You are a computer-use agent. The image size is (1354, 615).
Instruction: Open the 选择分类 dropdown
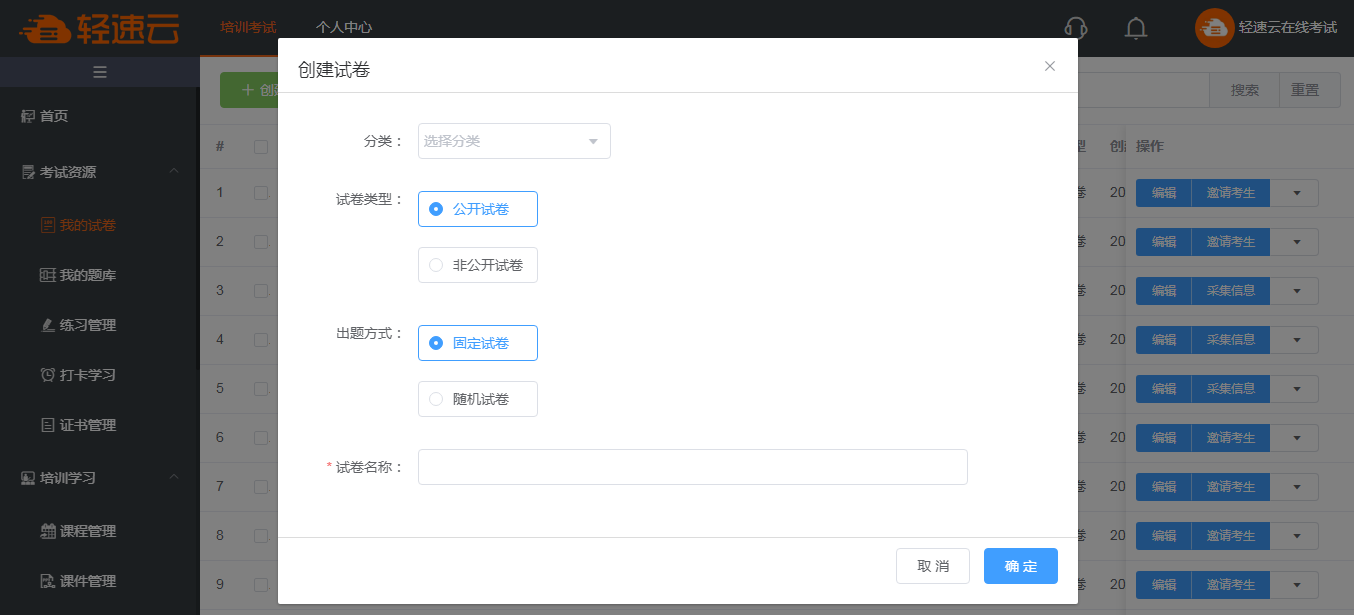tap(514, 141)
